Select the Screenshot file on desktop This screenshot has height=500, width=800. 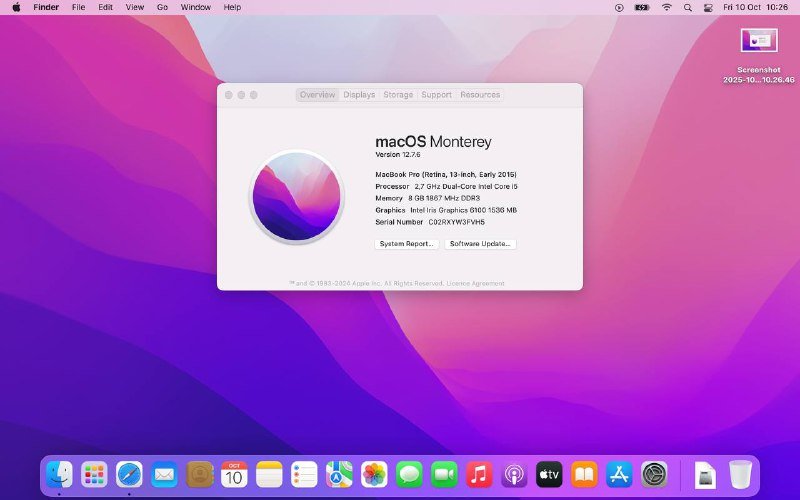coord(759,55)
